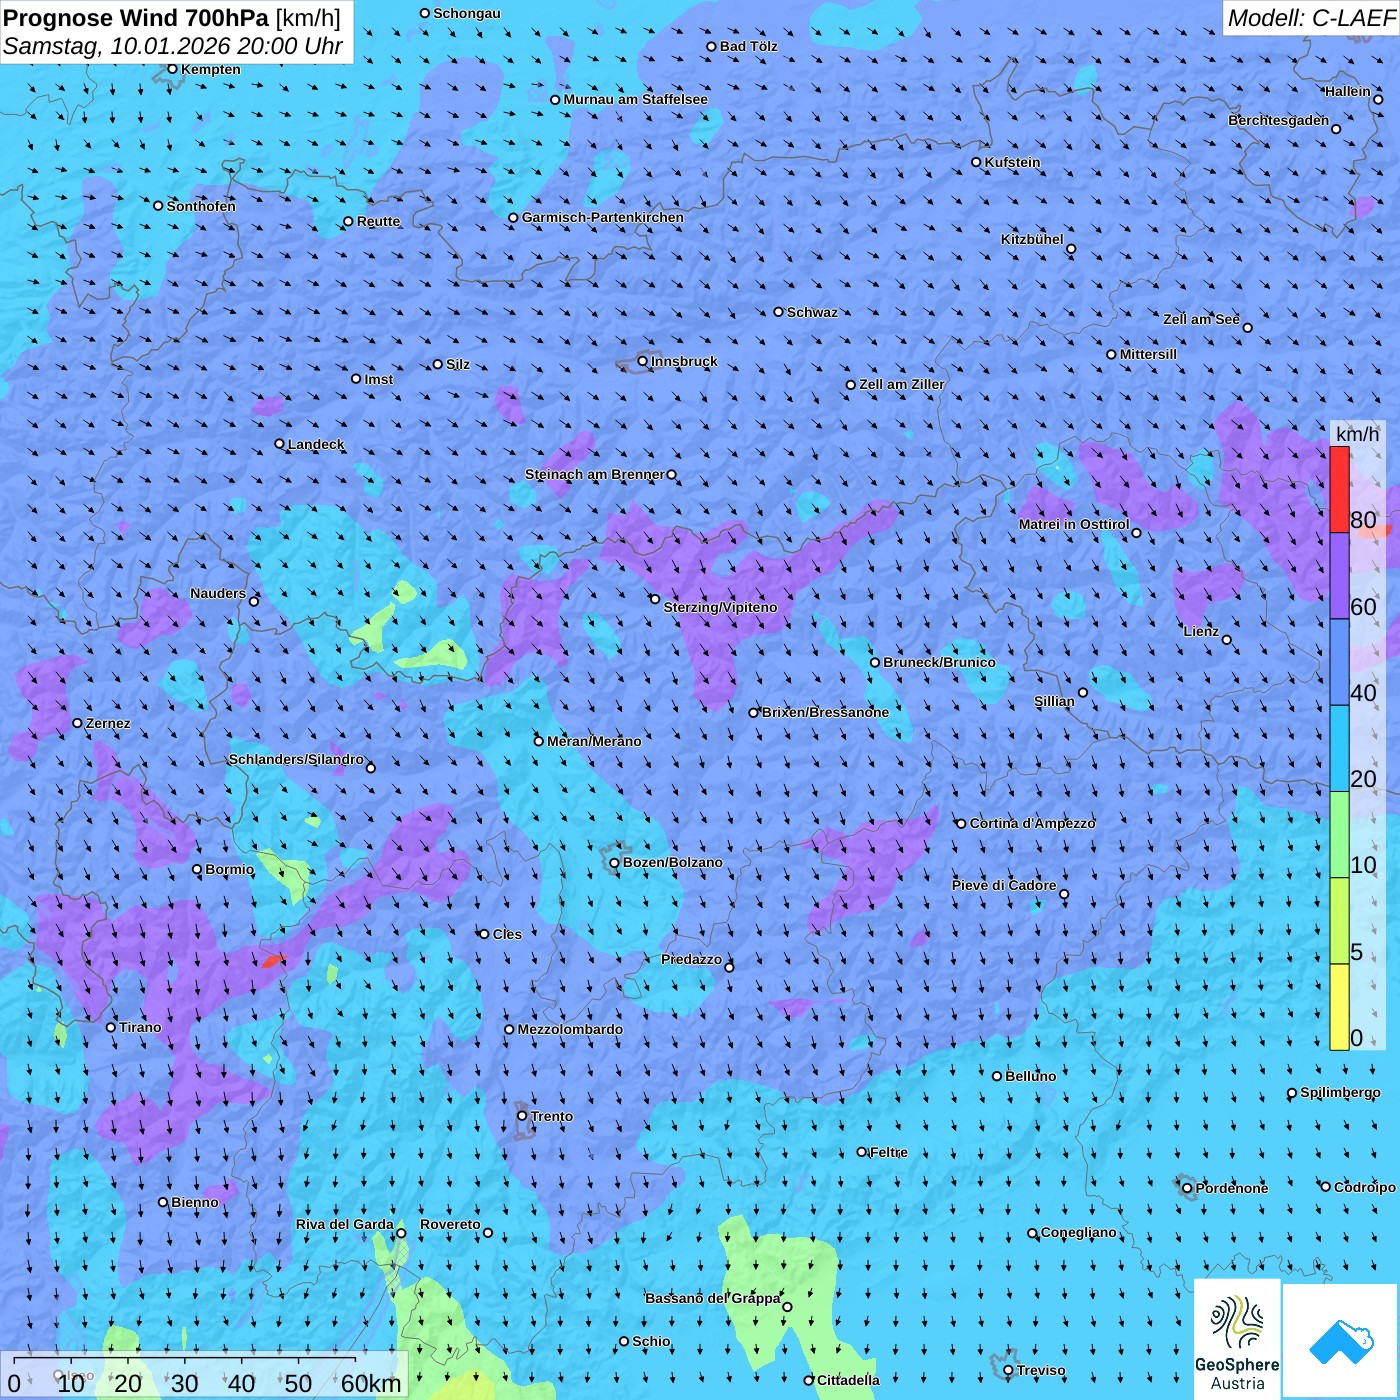
Task: Click the 'Brixen/Bressanone' label
Action: point(825,712)
